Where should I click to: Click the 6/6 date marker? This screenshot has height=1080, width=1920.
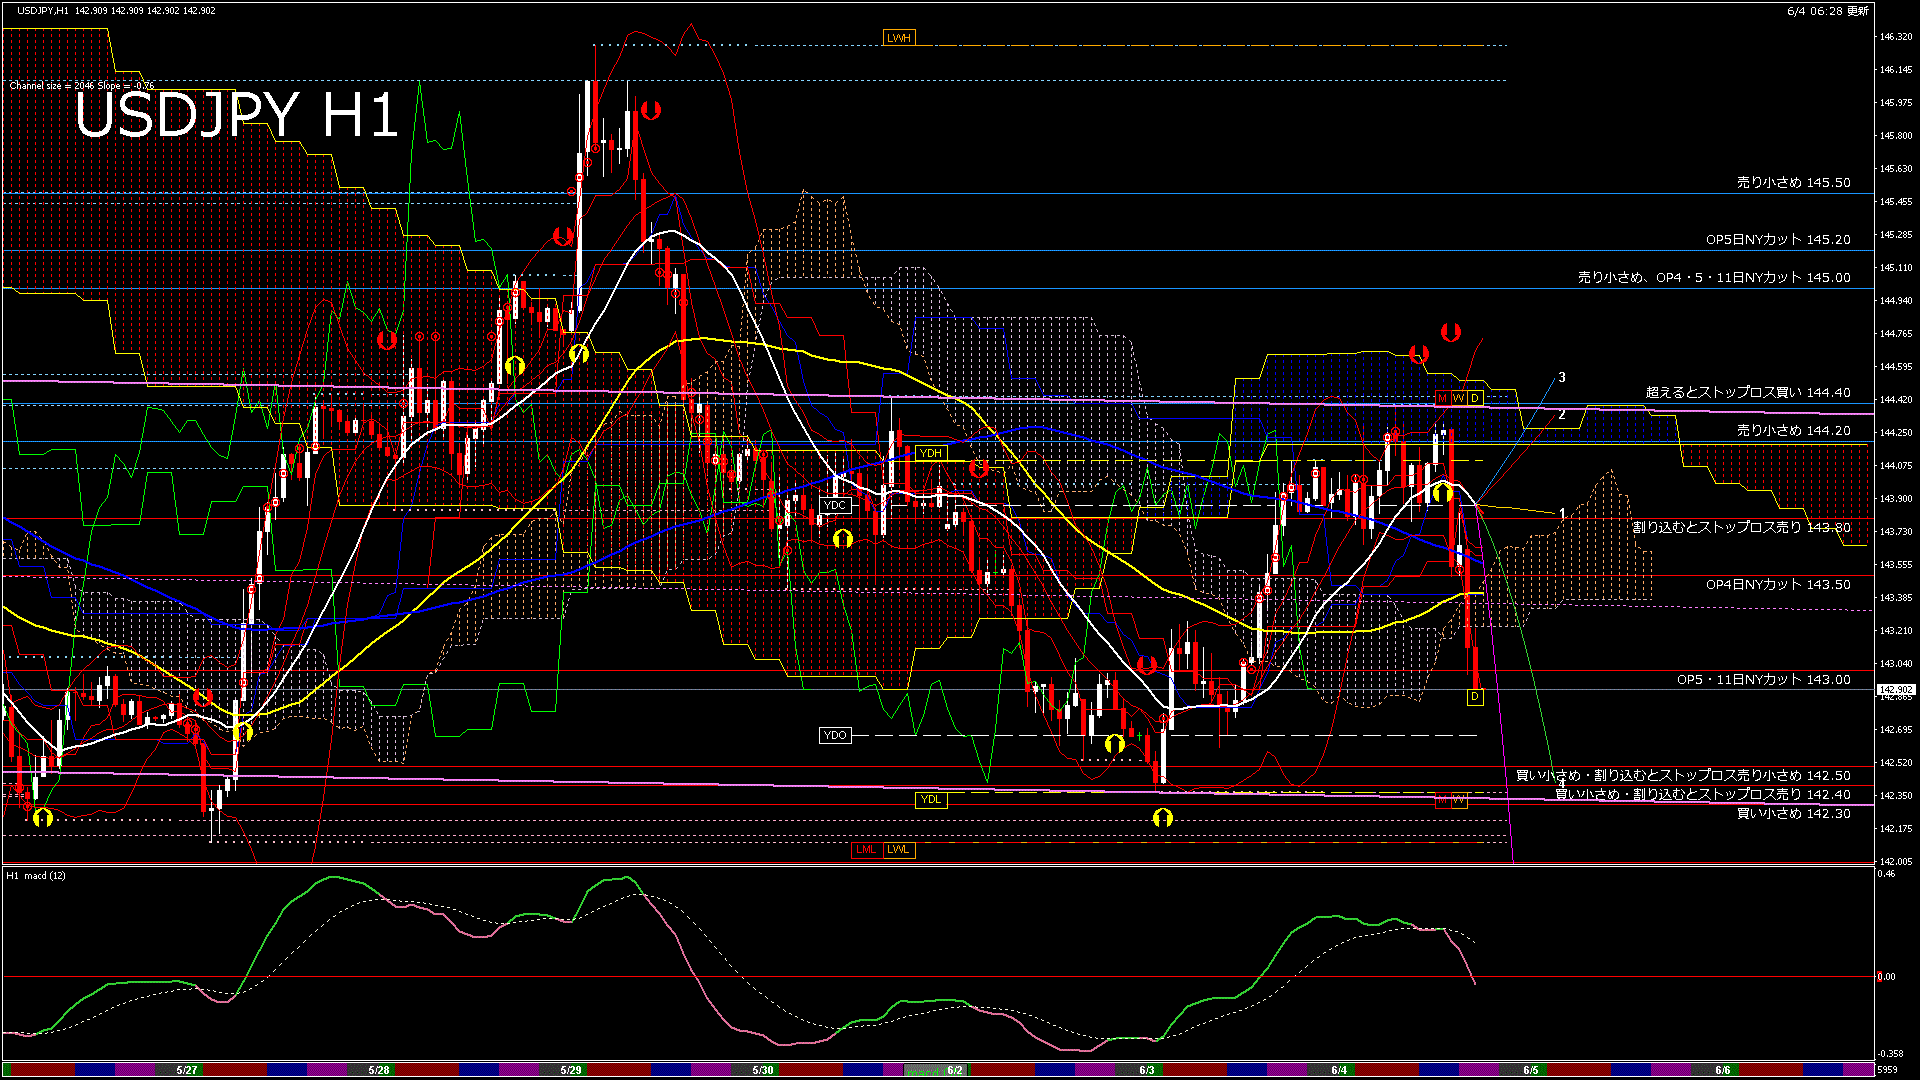[x=1723, y=1070]
